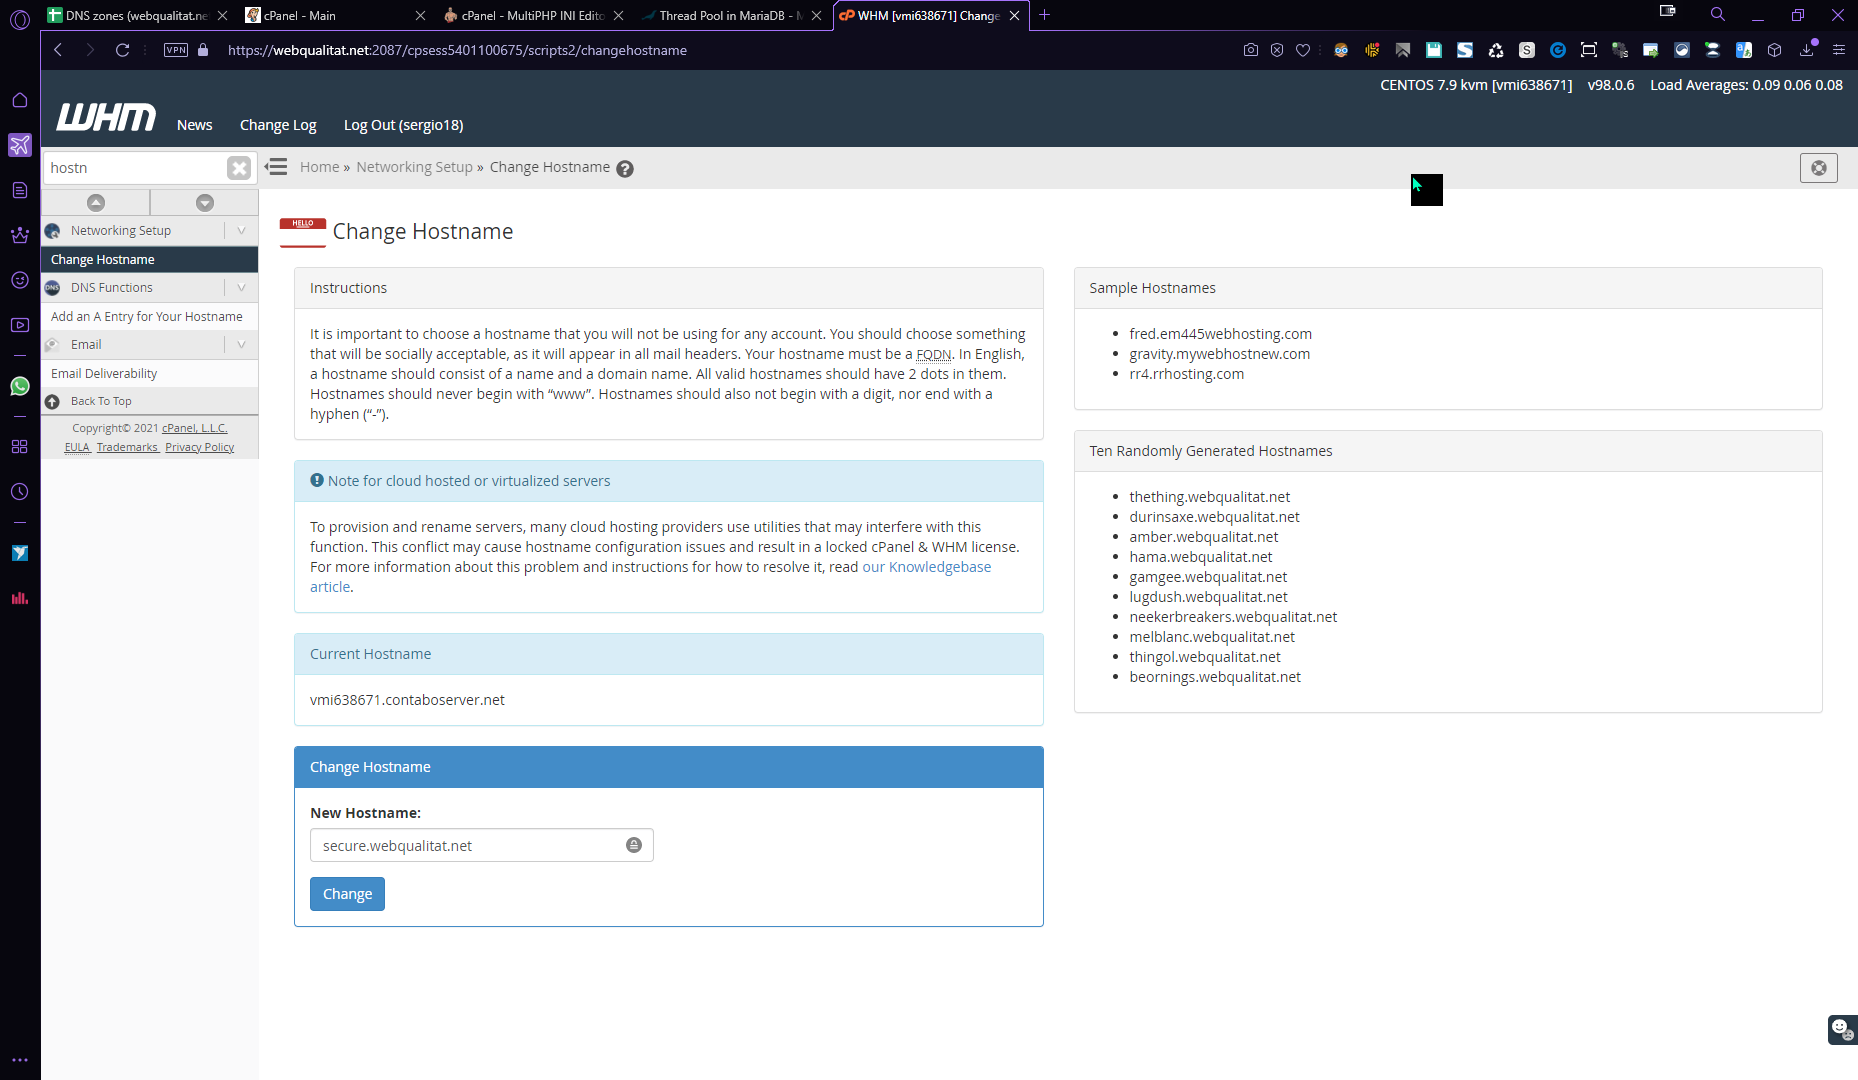Open the document icon in the Opera sidebar
Screen dimensions: 1858x1080
pos(20,190)
